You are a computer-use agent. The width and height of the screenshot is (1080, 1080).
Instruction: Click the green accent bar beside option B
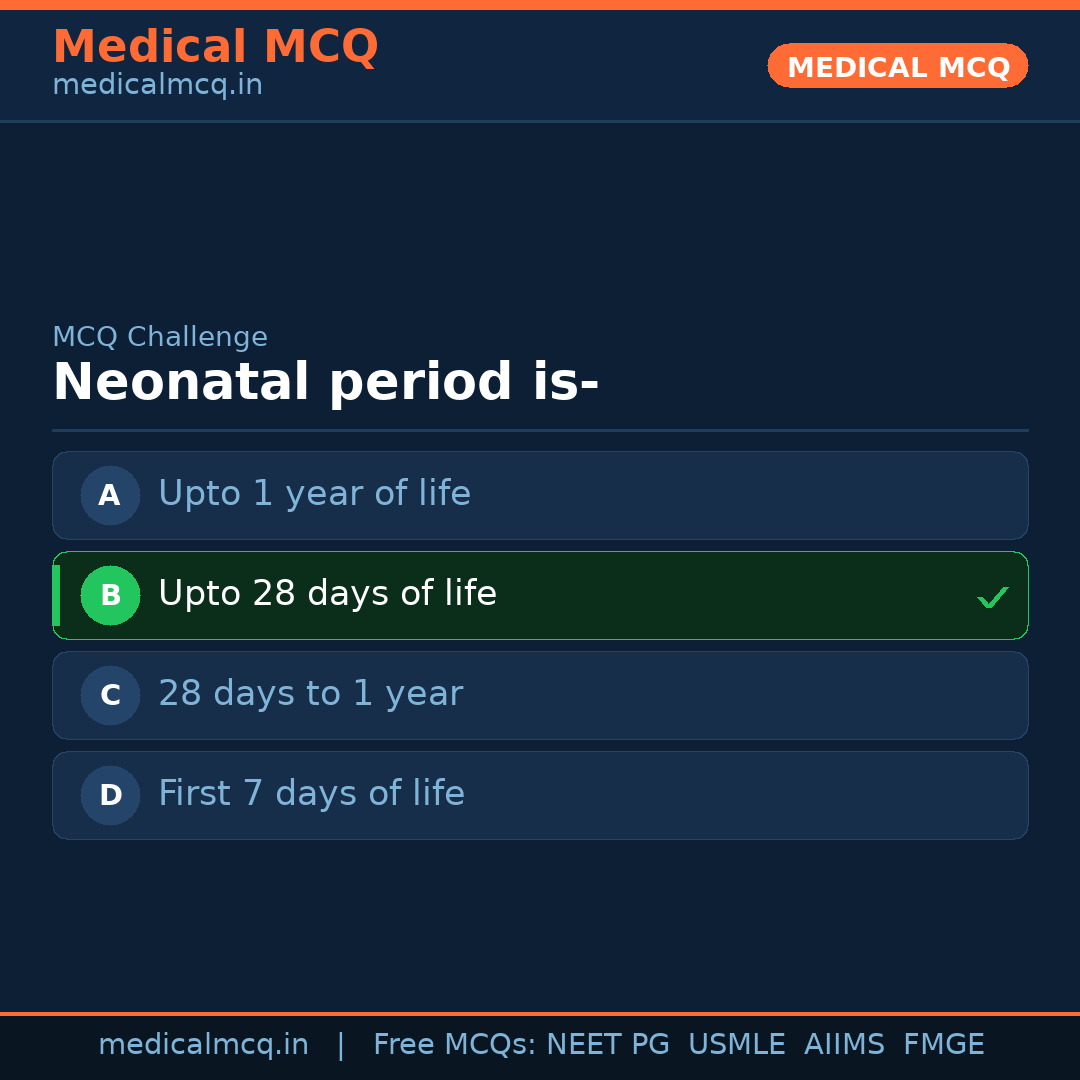tap(56, 595)
